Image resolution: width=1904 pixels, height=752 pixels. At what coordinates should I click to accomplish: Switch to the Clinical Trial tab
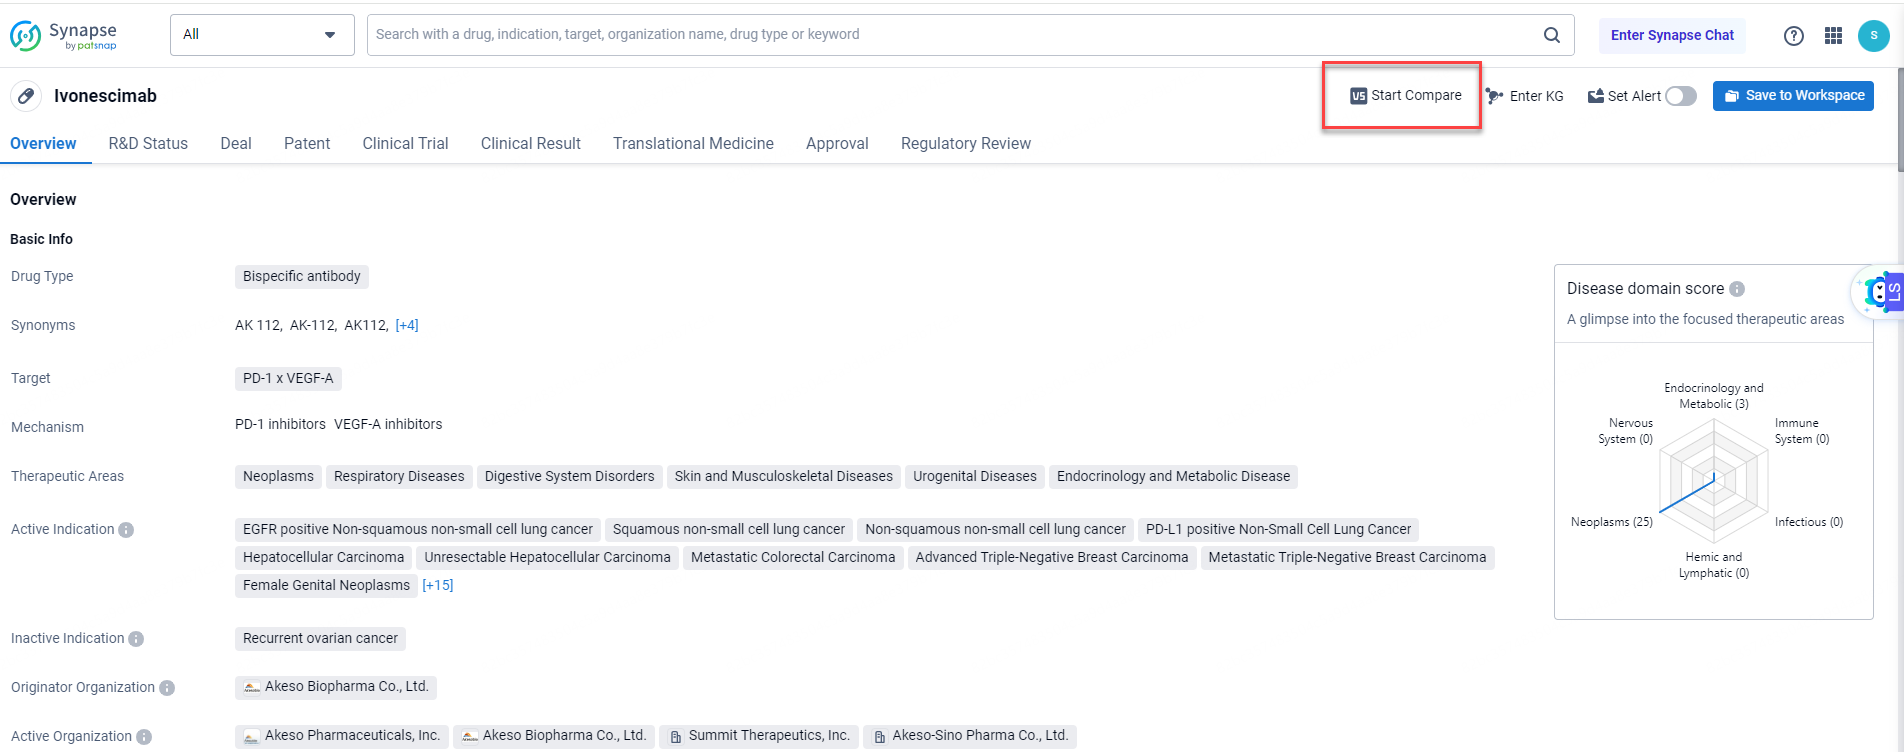pyautogui.click(x=405, y=143)
